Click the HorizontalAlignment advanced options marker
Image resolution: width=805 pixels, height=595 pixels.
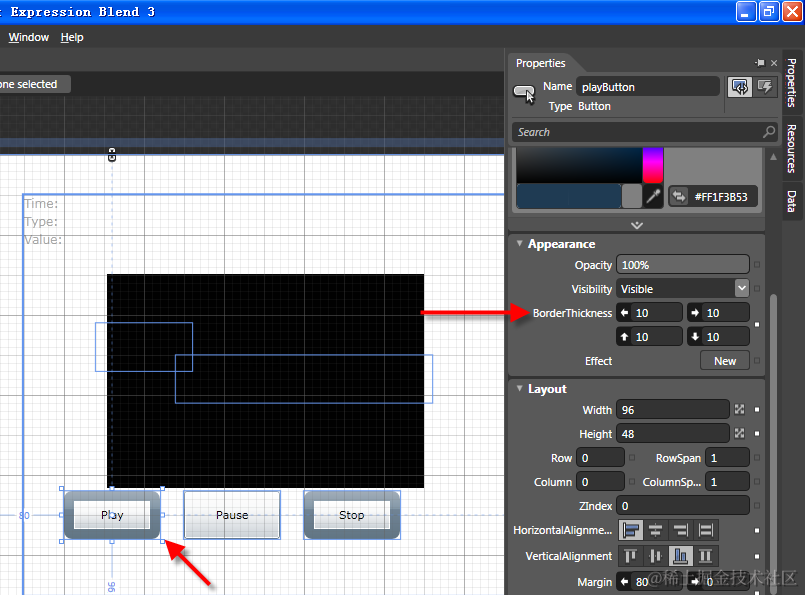757,530
